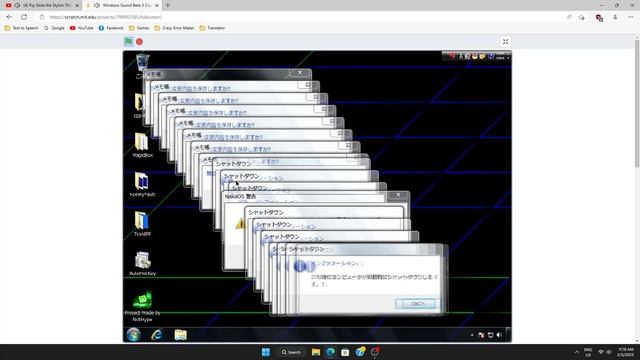Open the Crazy Error Maker bookmark folder
The height and width of the screenshot is (360, 640).
click(174, 28)
